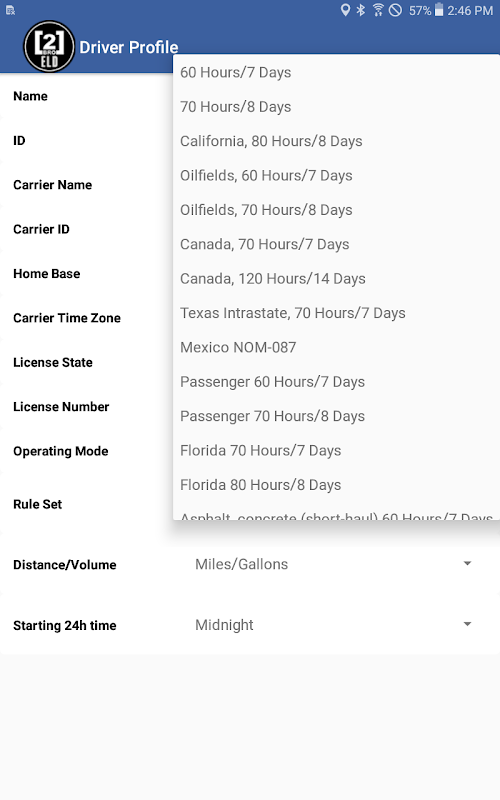Viewport: 500px width, 800px height.
Task: Tap the battery indicator icon
Action: click(439, 10)
